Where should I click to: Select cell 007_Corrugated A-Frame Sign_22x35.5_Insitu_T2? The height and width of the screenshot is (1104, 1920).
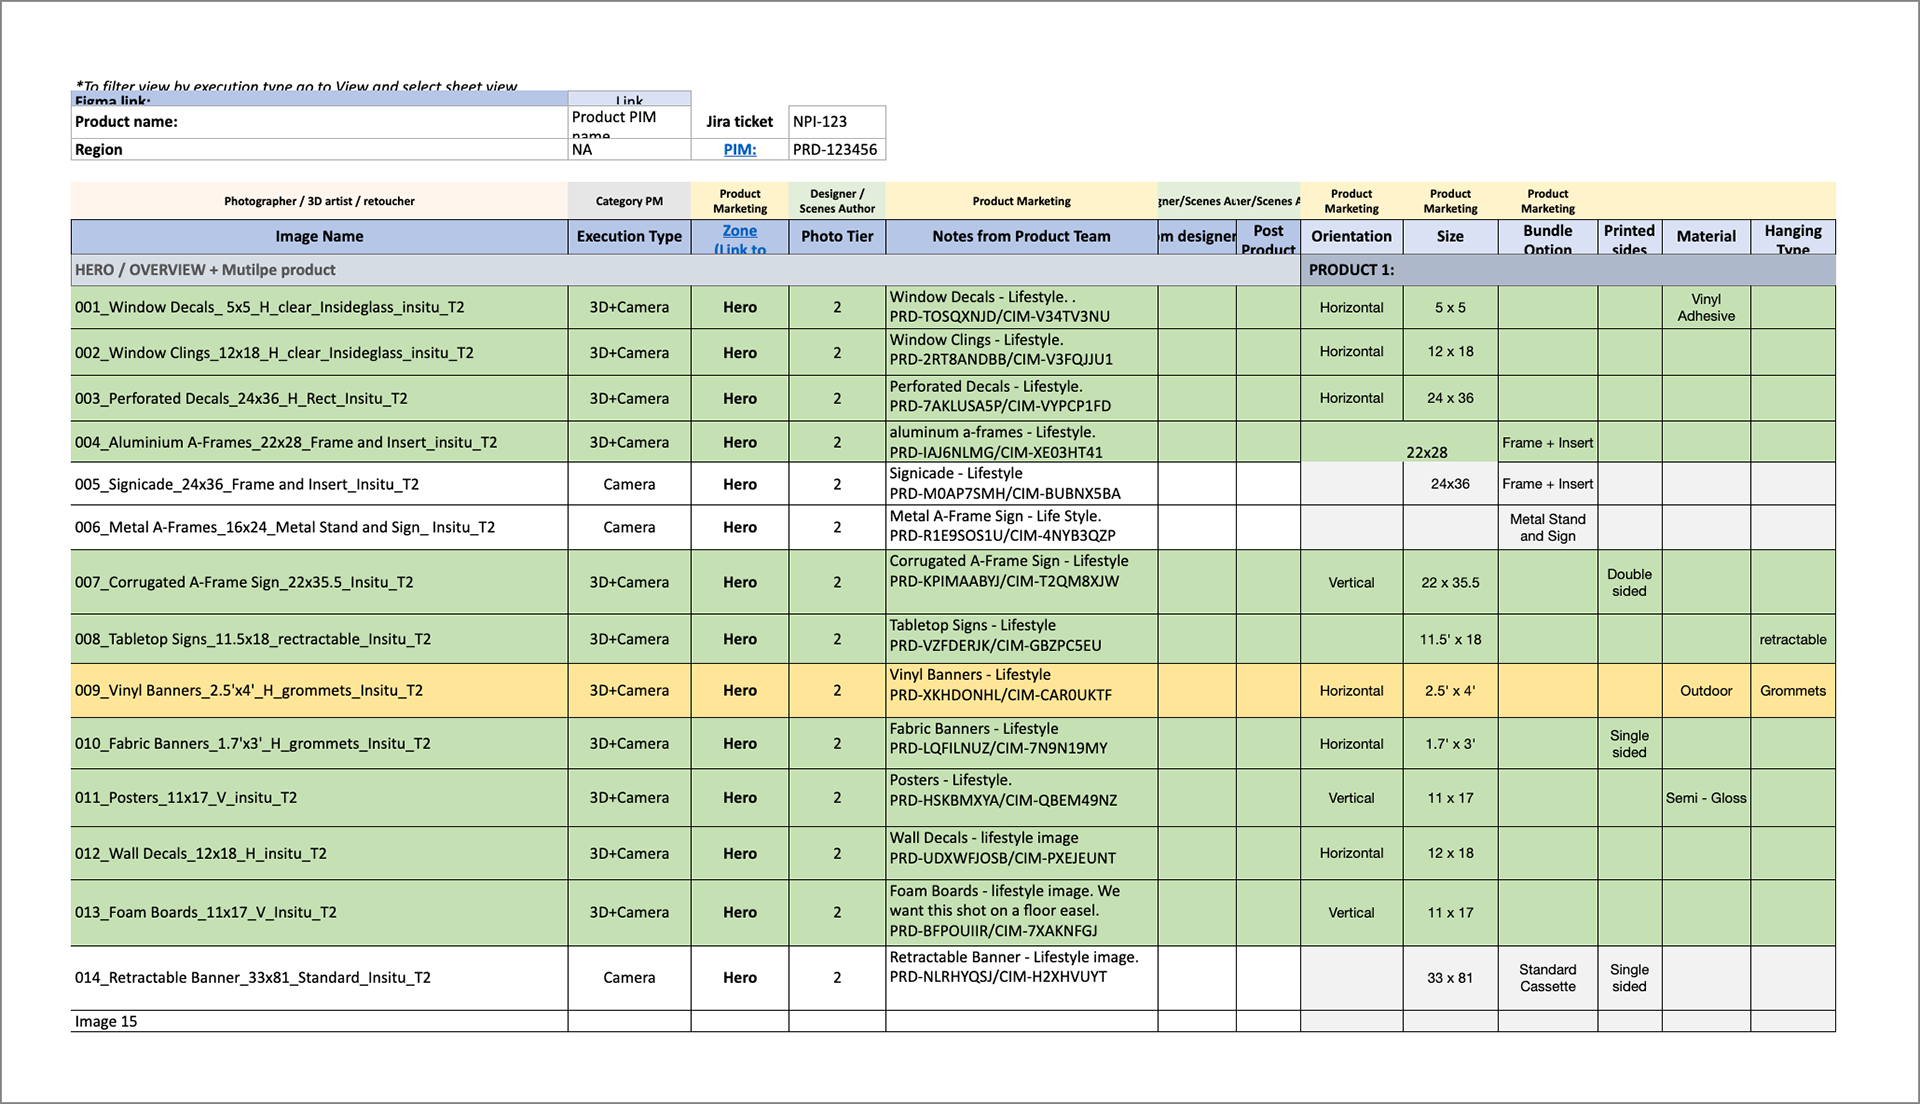319,582
